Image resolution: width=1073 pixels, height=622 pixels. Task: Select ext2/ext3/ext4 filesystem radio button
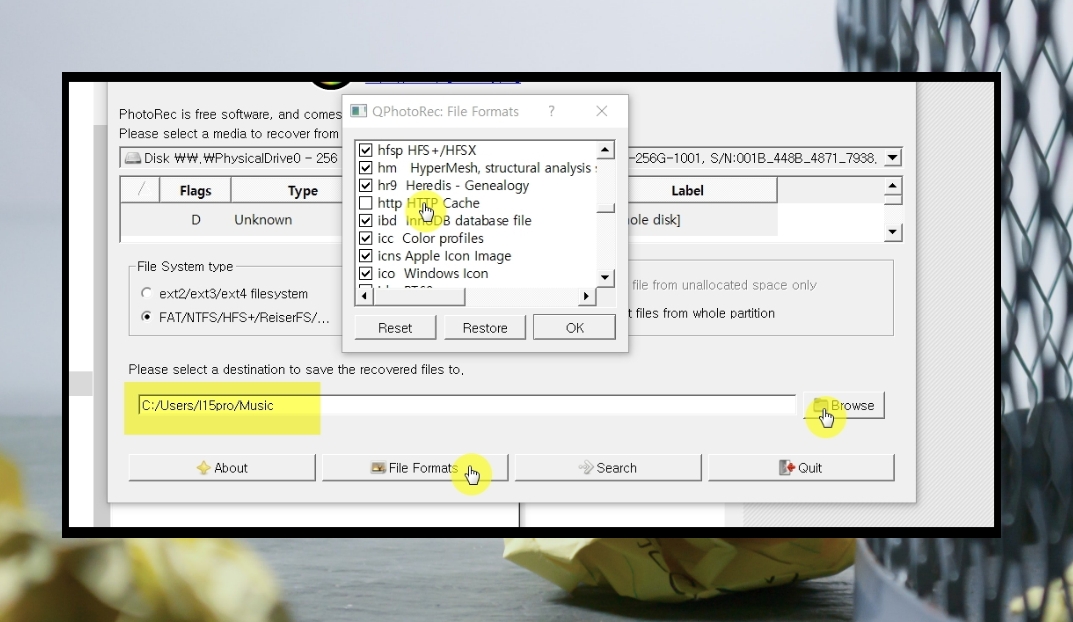(146, 293)
